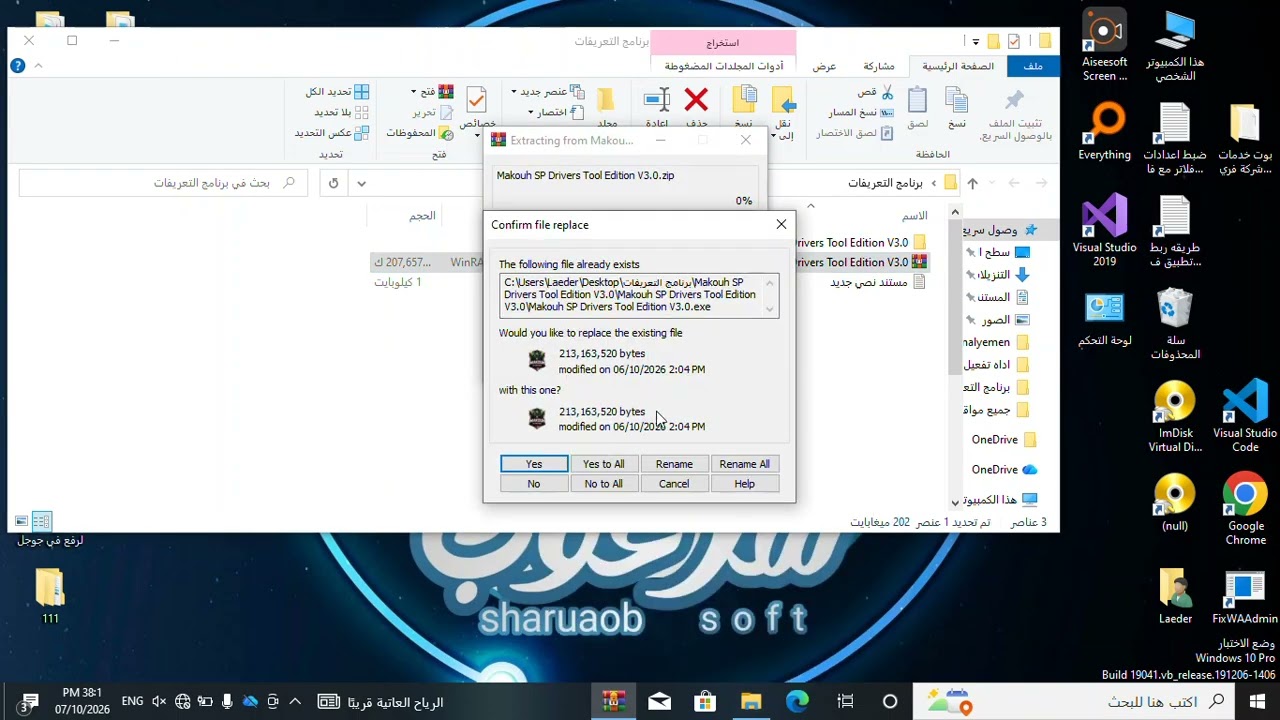Open File Explorer from the taskbar
Viewport: 1280px width, 720px height.
click(751, 701)
